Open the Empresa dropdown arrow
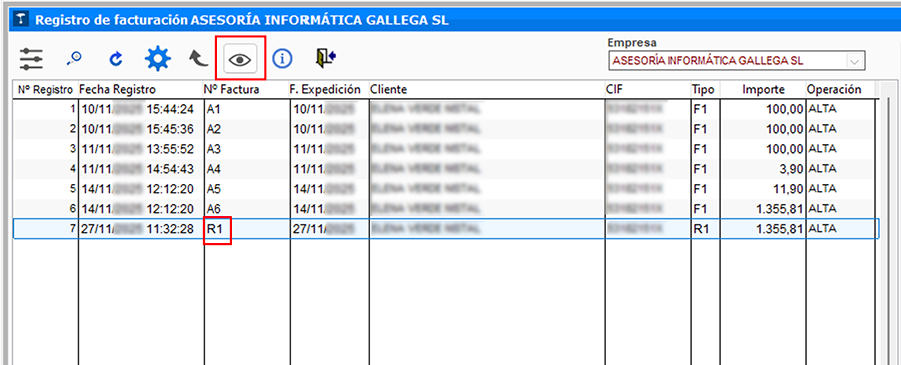The width and height of the screenshot is (901, 365). click(854, 61)
